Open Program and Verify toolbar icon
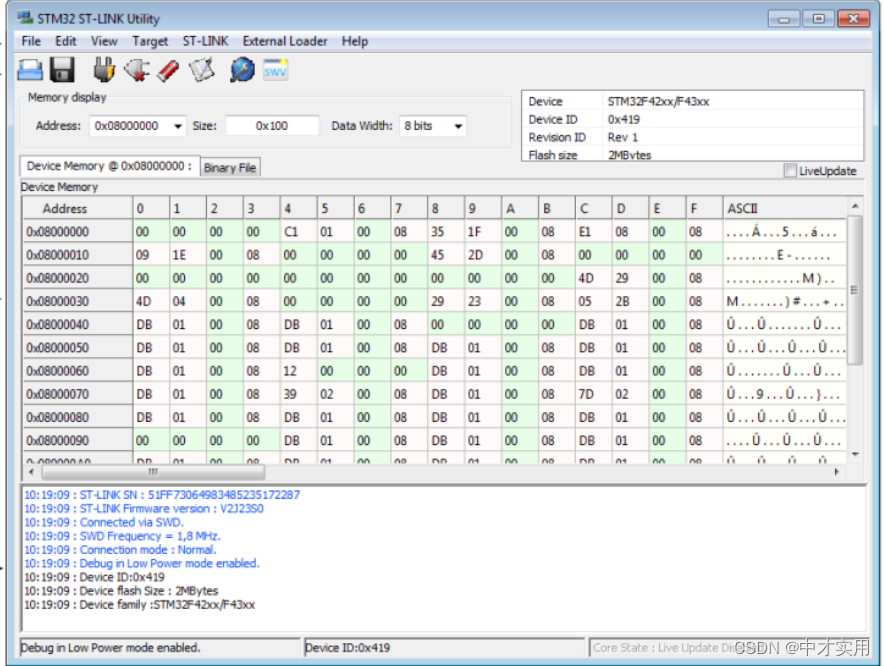This screenshot has height=666, width=884. (x=202, y=70)
